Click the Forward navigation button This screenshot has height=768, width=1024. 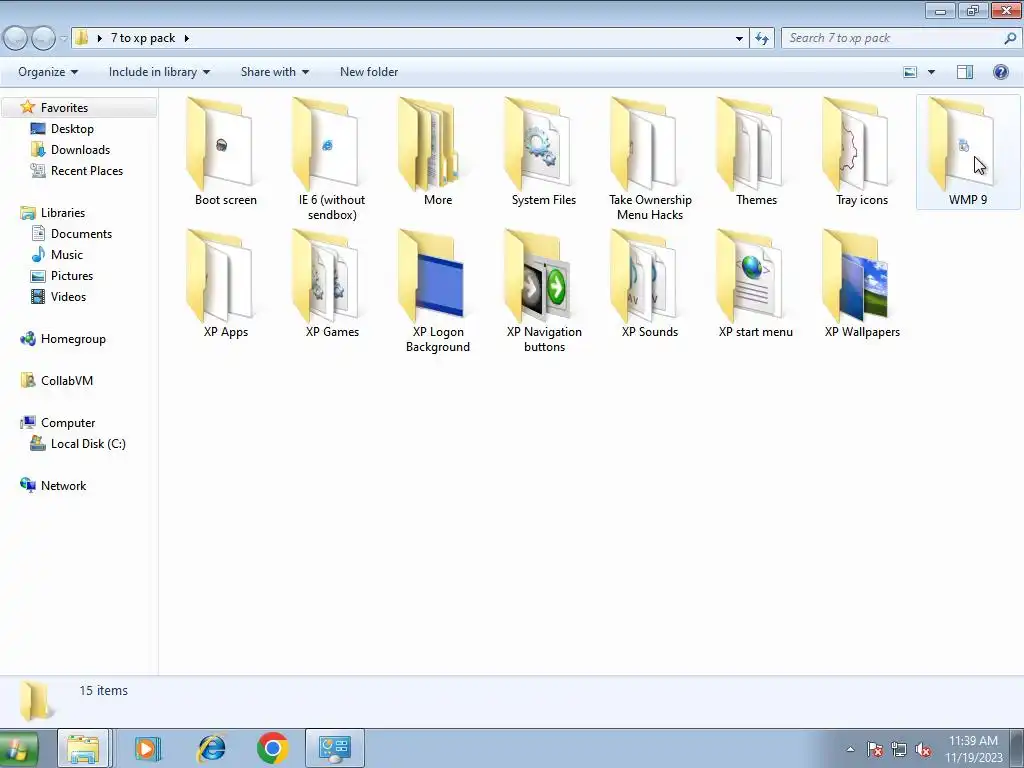tap(43, 39)
